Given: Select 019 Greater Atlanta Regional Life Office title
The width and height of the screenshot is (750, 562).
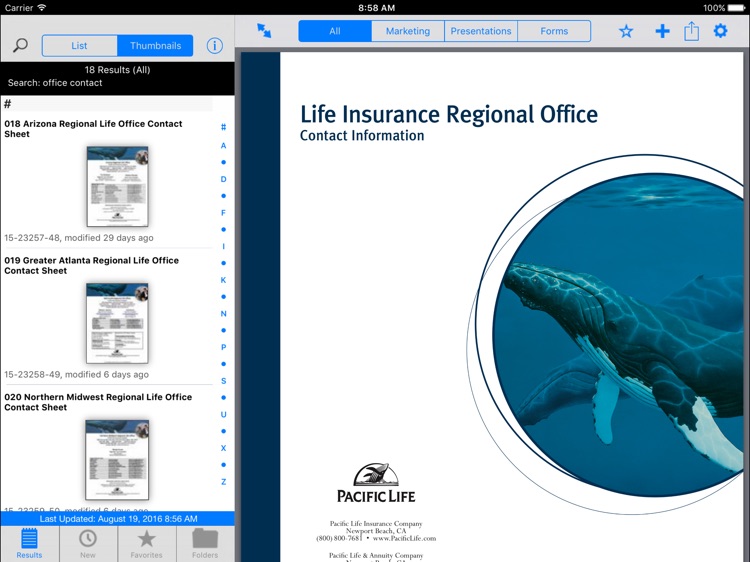Looking at the screenshot, I should click(91, 265).
